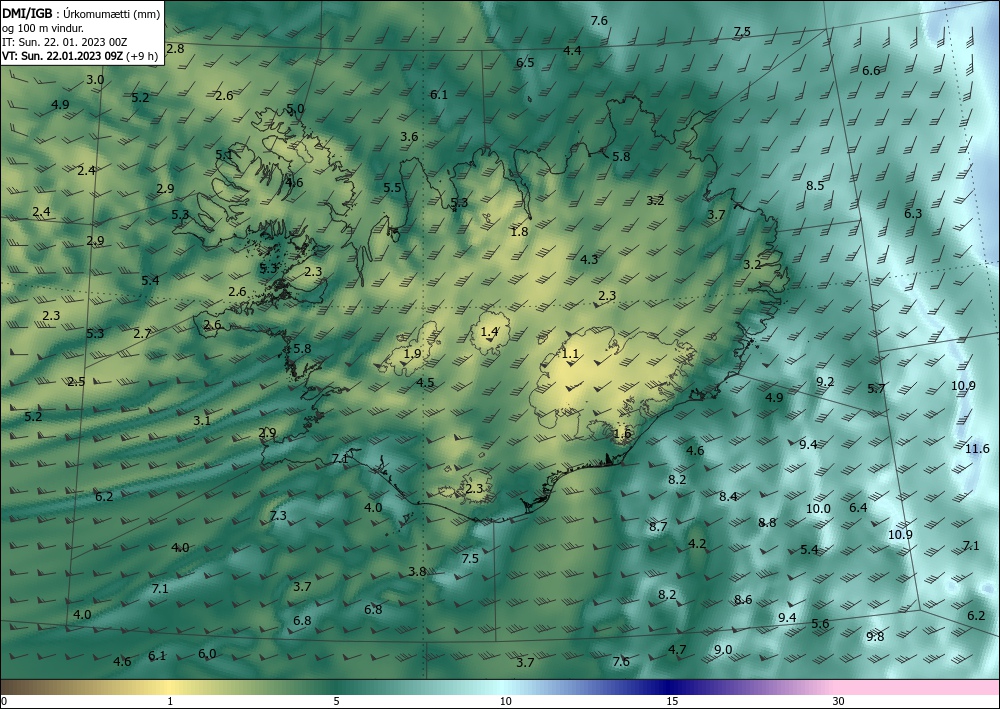Click the '4.2' value on the map
The height and width of the screenshot is (709, 1000).
click(698, 544)
